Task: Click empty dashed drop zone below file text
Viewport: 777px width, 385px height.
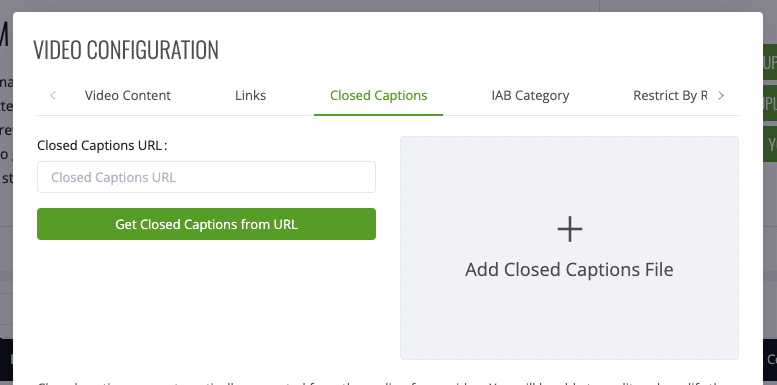Action: pos(569,322)
